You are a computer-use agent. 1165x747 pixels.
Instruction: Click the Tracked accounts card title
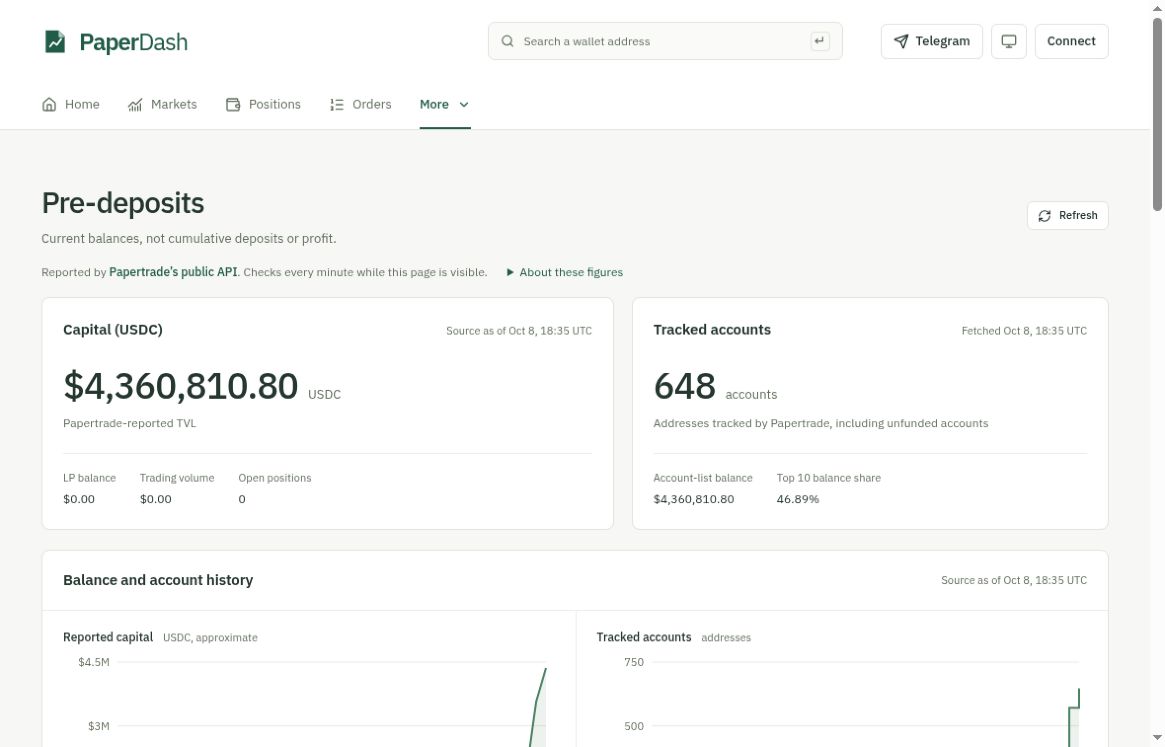coord(712,330)
